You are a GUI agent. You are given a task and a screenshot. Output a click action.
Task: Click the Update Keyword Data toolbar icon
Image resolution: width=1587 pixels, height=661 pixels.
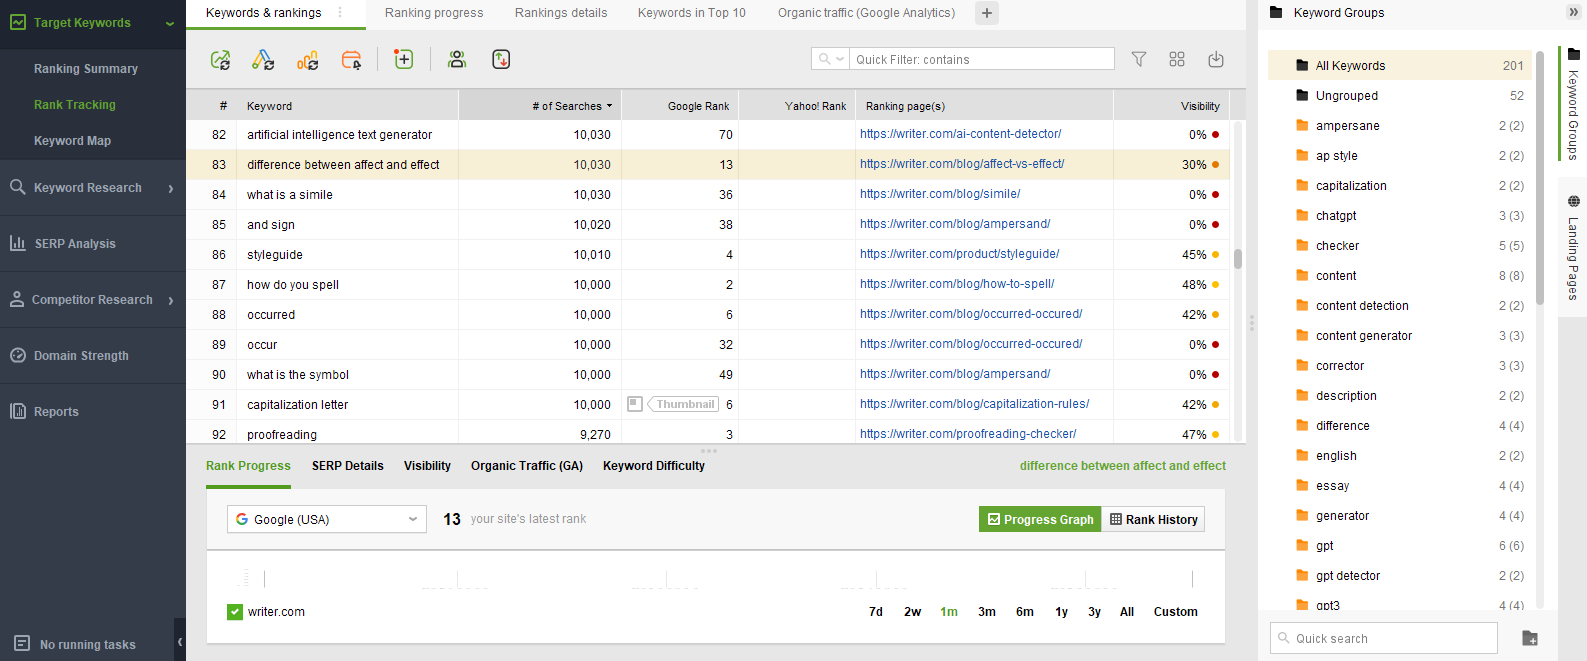263,60
